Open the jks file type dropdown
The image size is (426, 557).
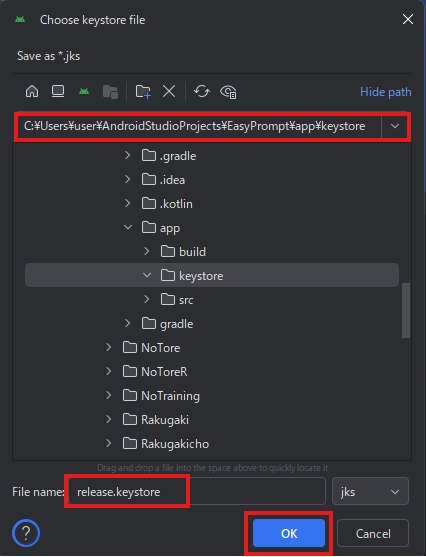tap(370, 492)
